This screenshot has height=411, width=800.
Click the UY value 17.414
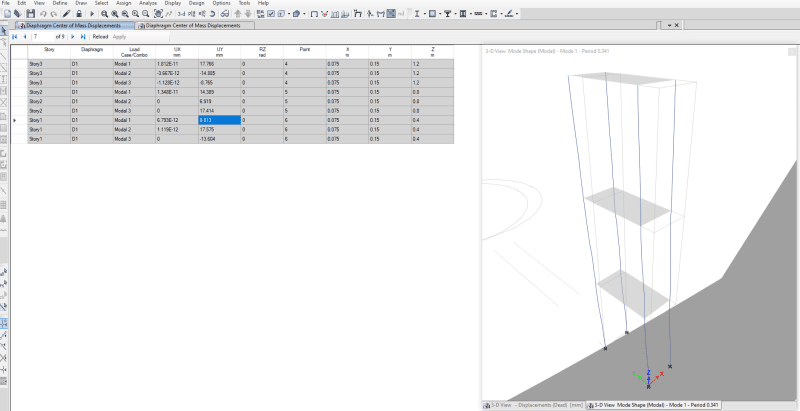pos(219,111)
